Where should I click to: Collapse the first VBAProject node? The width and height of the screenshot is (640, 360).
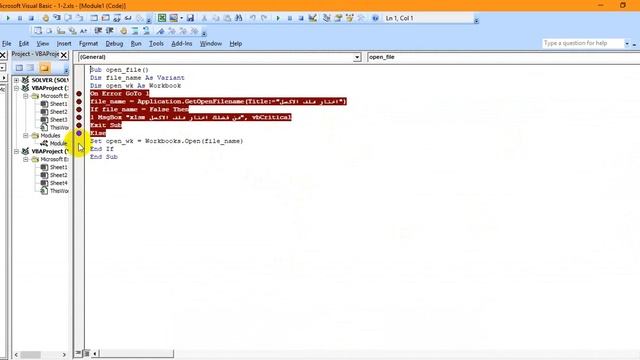[x=16, y=88]
